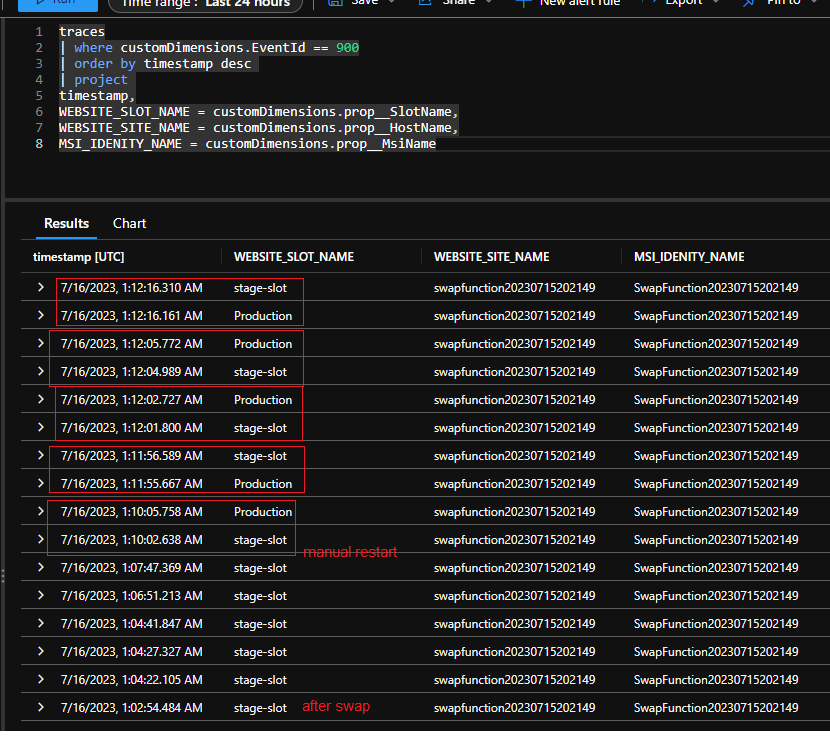Open the Time range Last 24 hours selector
Screen dimensions: 830x740
pyautogui.click(x=204, y=5)
